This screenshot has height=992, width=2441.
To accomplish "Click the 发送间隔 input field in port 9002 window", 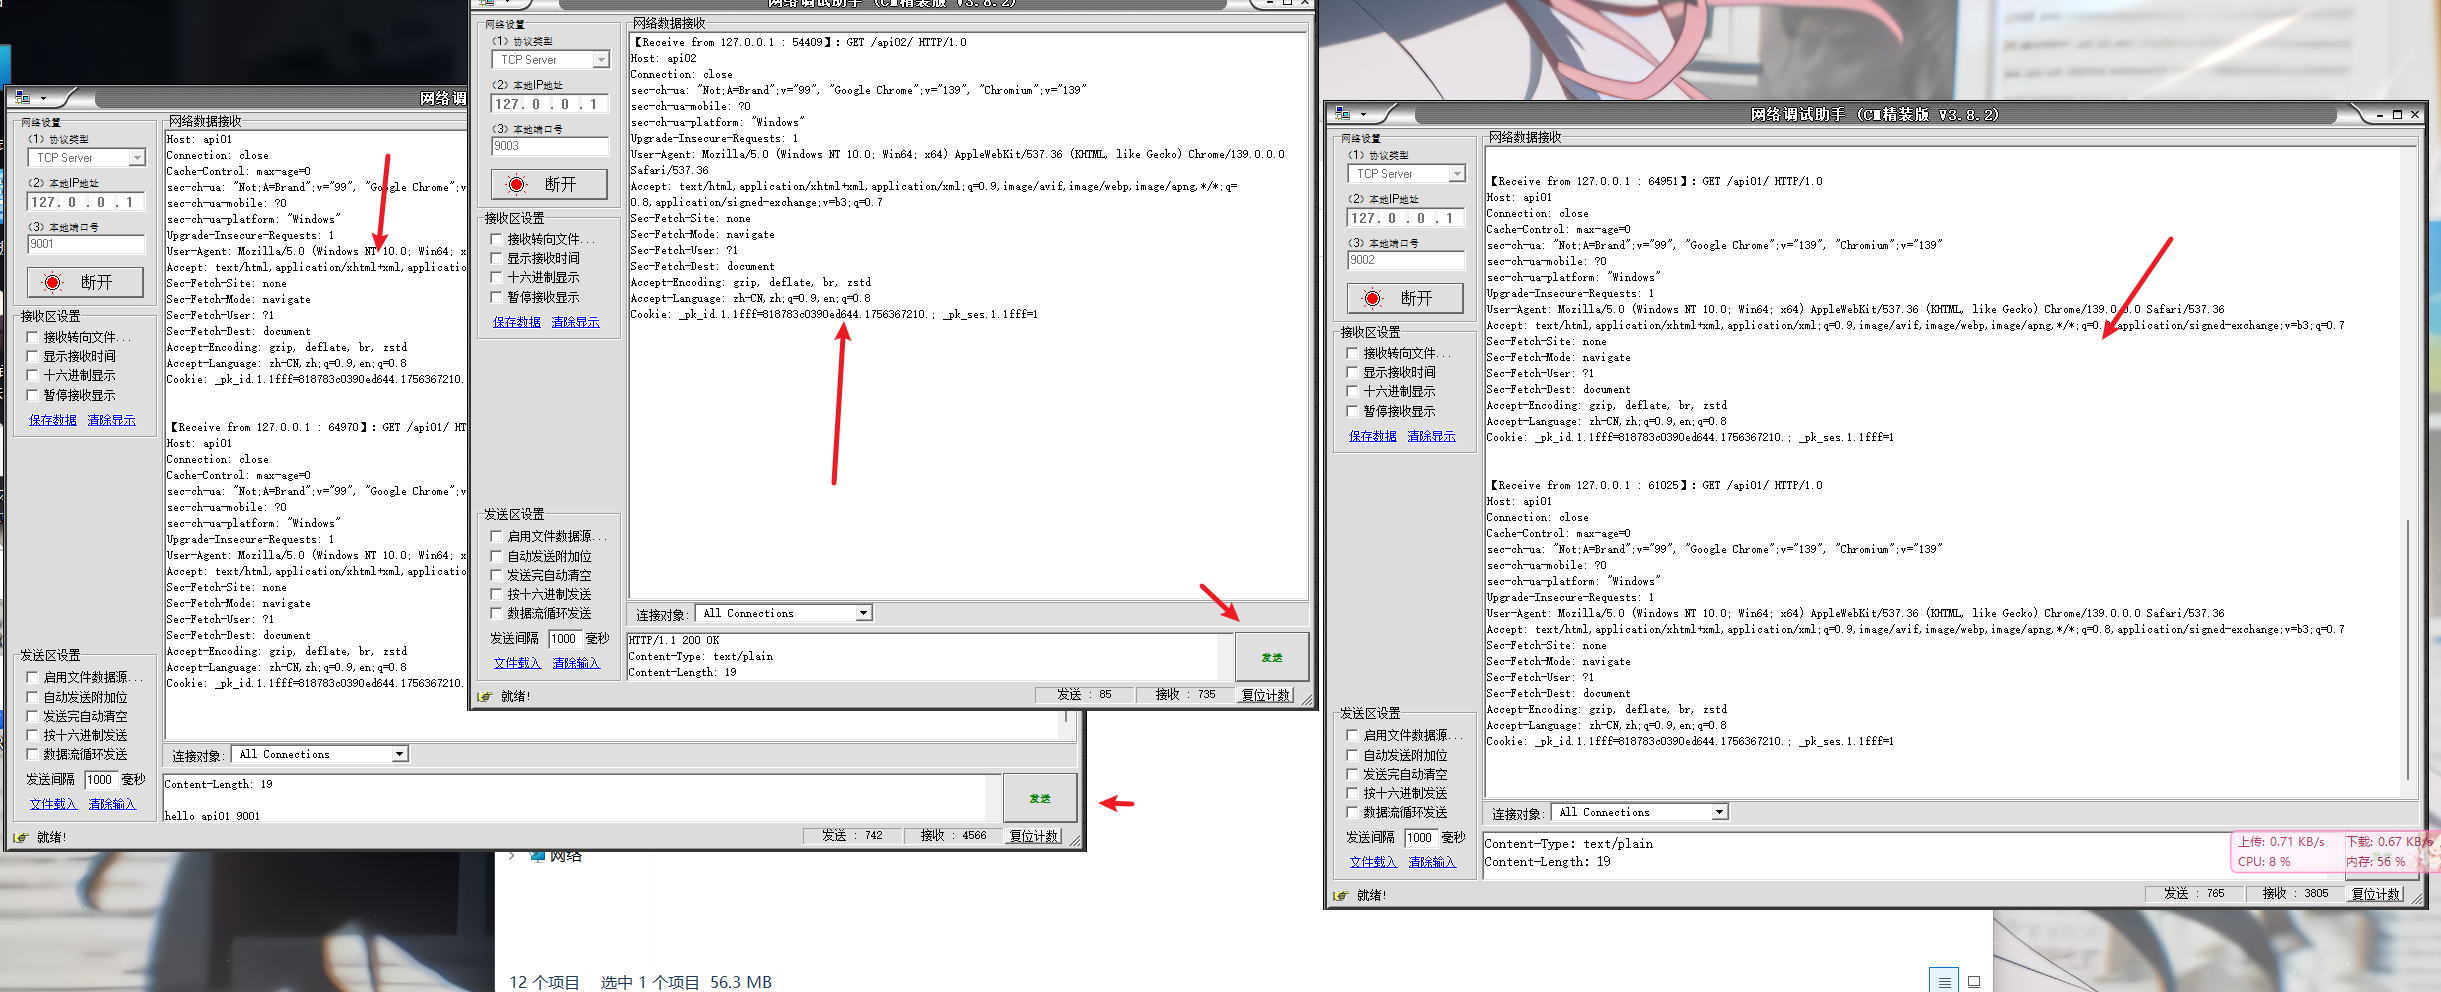I will [1419, 838].
